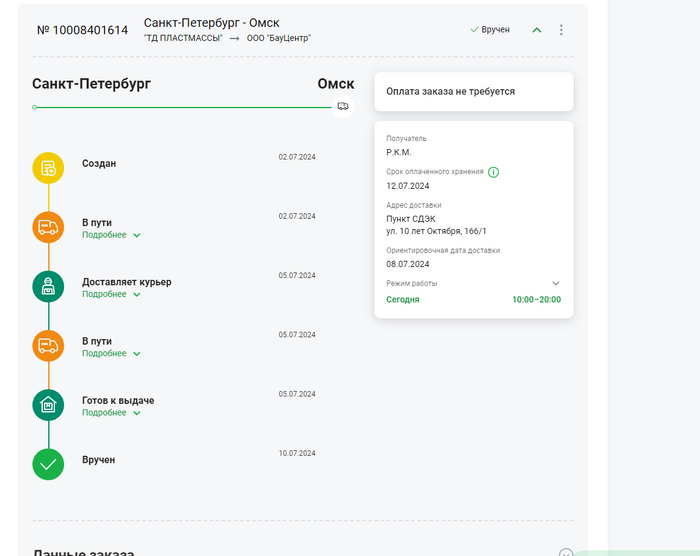The width and height of the screenshot is (700, 556).
Task: Click the orange truck icon below "Доставляет курьер"
Action: click(x=48, y=345)
